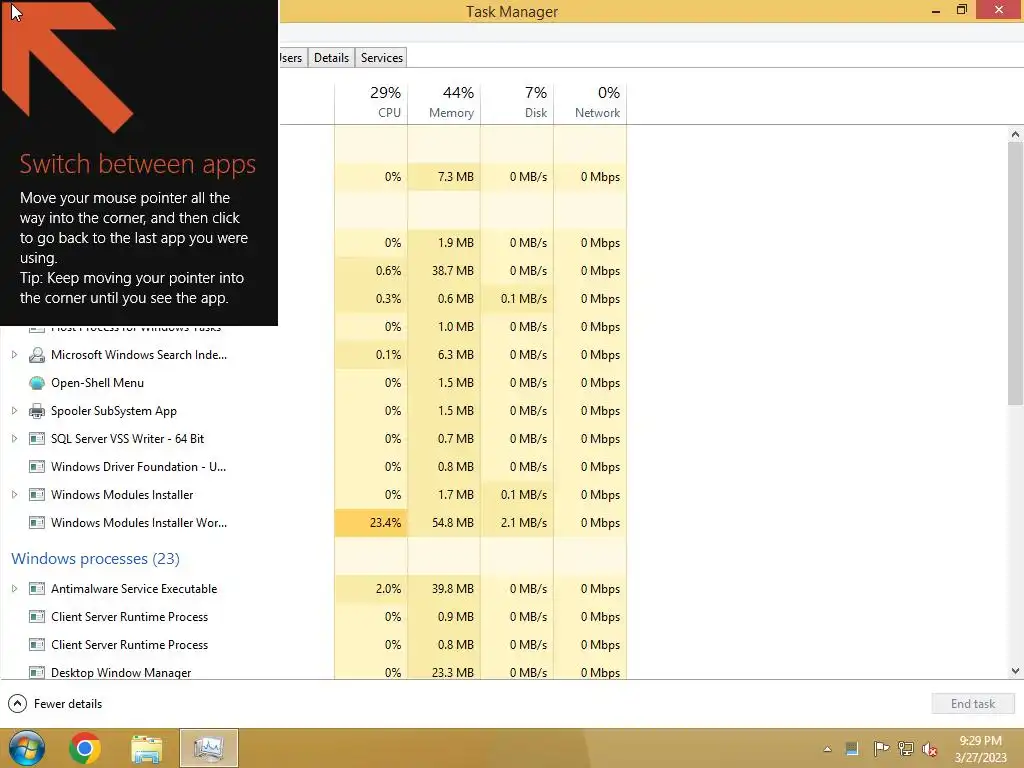Viewport: 1024px width, 768px height.
Task: Click the scrollbar down arrow
Action: pos(1015,671)
